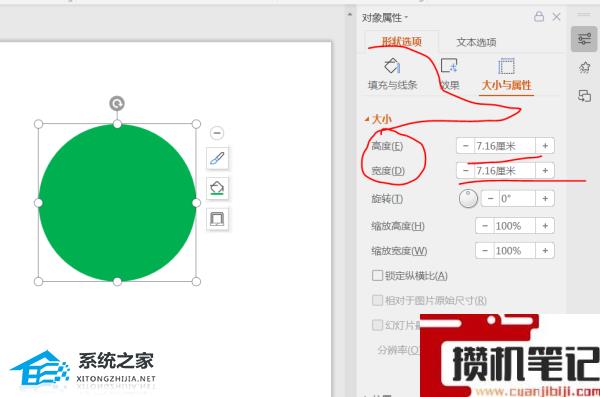The height and width of the screenshot is (397, 600).
Task: Edit the 旋转 angle field
Action: click(517, 199)
